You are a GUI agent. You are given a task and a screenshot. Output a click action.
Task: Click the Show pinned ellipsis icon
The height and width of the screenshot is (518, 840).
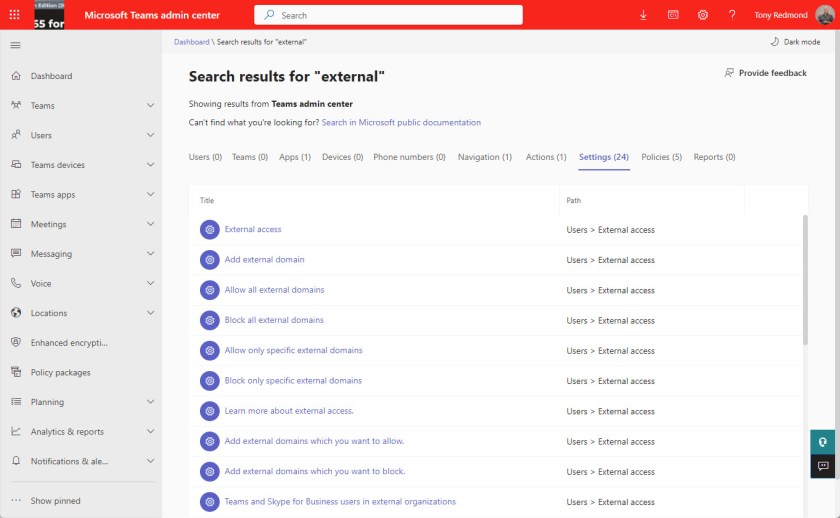16,500
